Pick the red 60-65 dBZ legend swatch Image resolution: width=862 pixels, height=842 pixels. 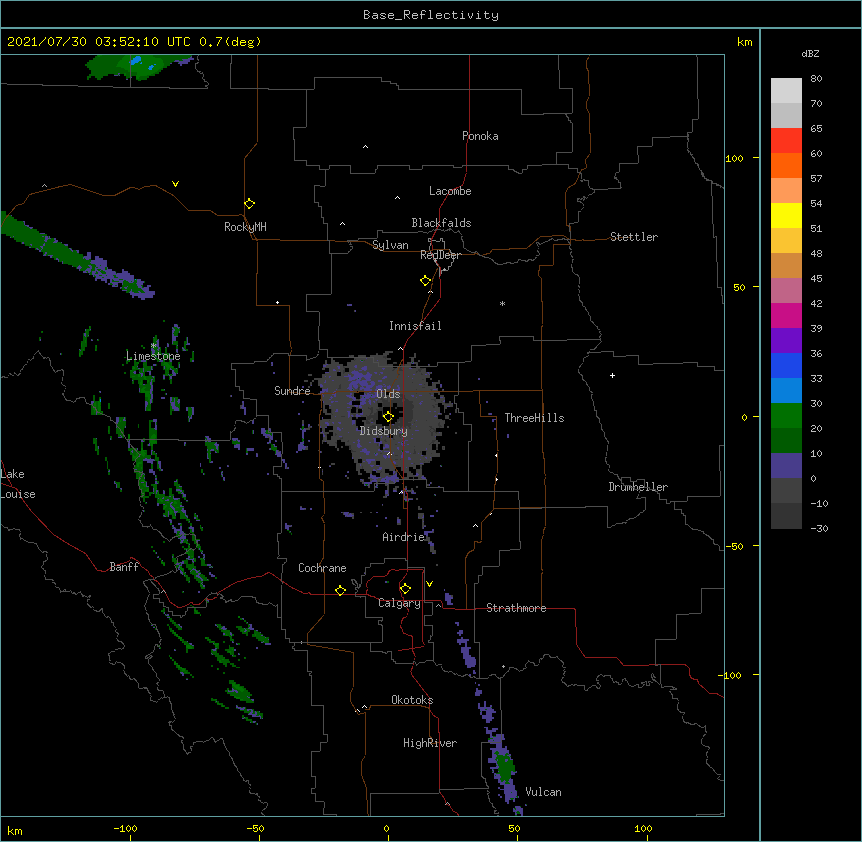click(x=786, y=141)
